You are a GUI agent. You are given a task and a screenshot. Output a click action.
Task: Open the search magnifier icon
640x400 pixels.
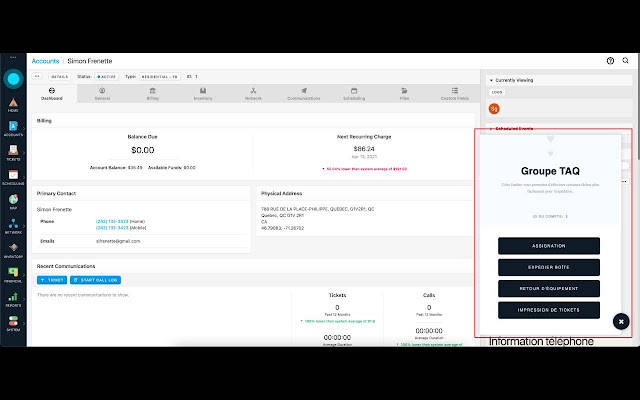(625, 60)
